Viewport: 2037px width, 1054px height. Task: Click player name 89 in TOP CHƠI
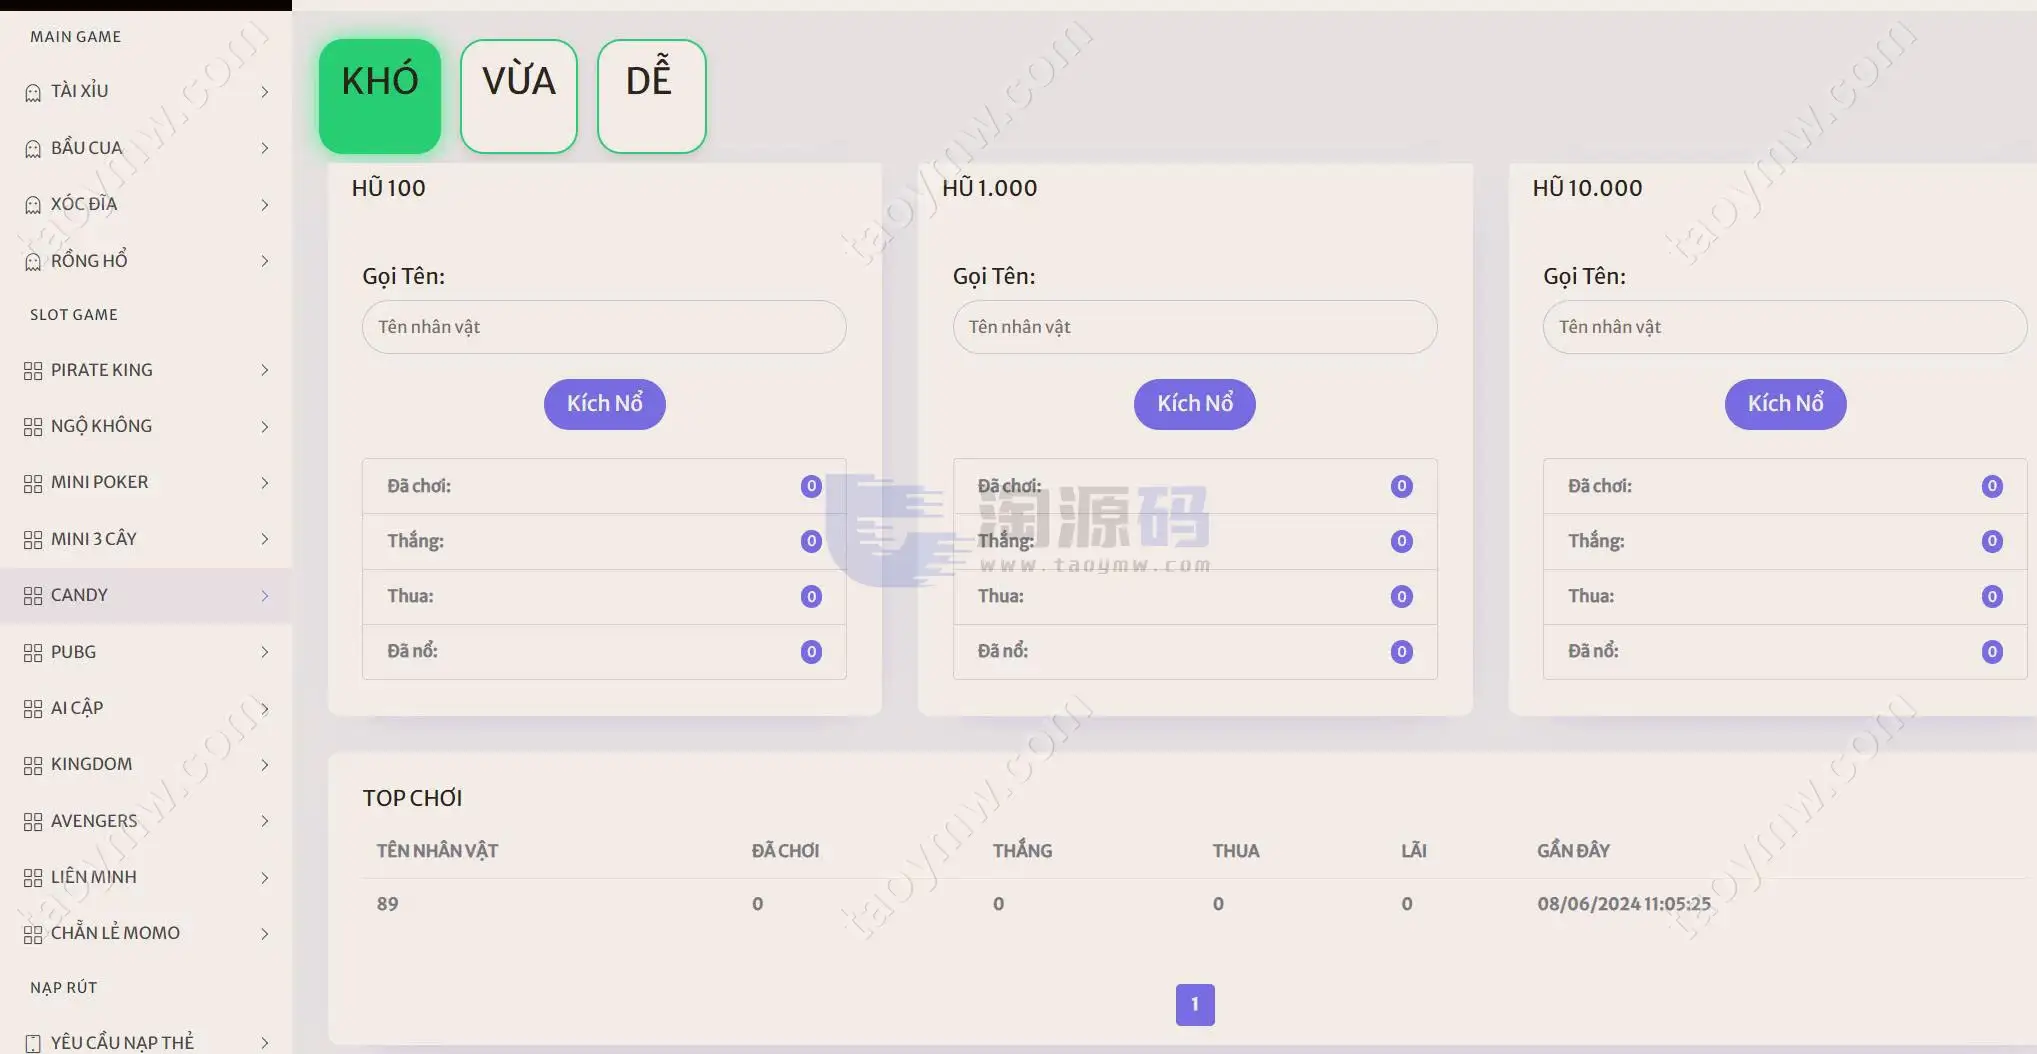point(388,904)
